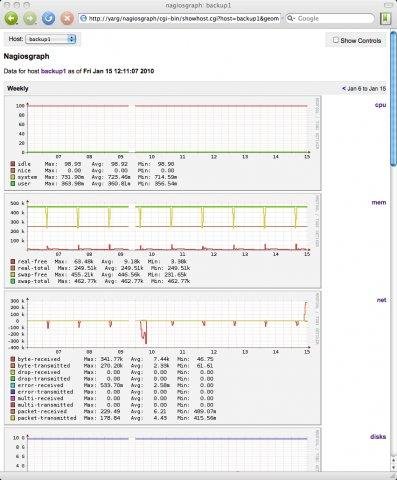Open the net service link
This screenshot has width=397, height=480.
(x=381, y=300)
